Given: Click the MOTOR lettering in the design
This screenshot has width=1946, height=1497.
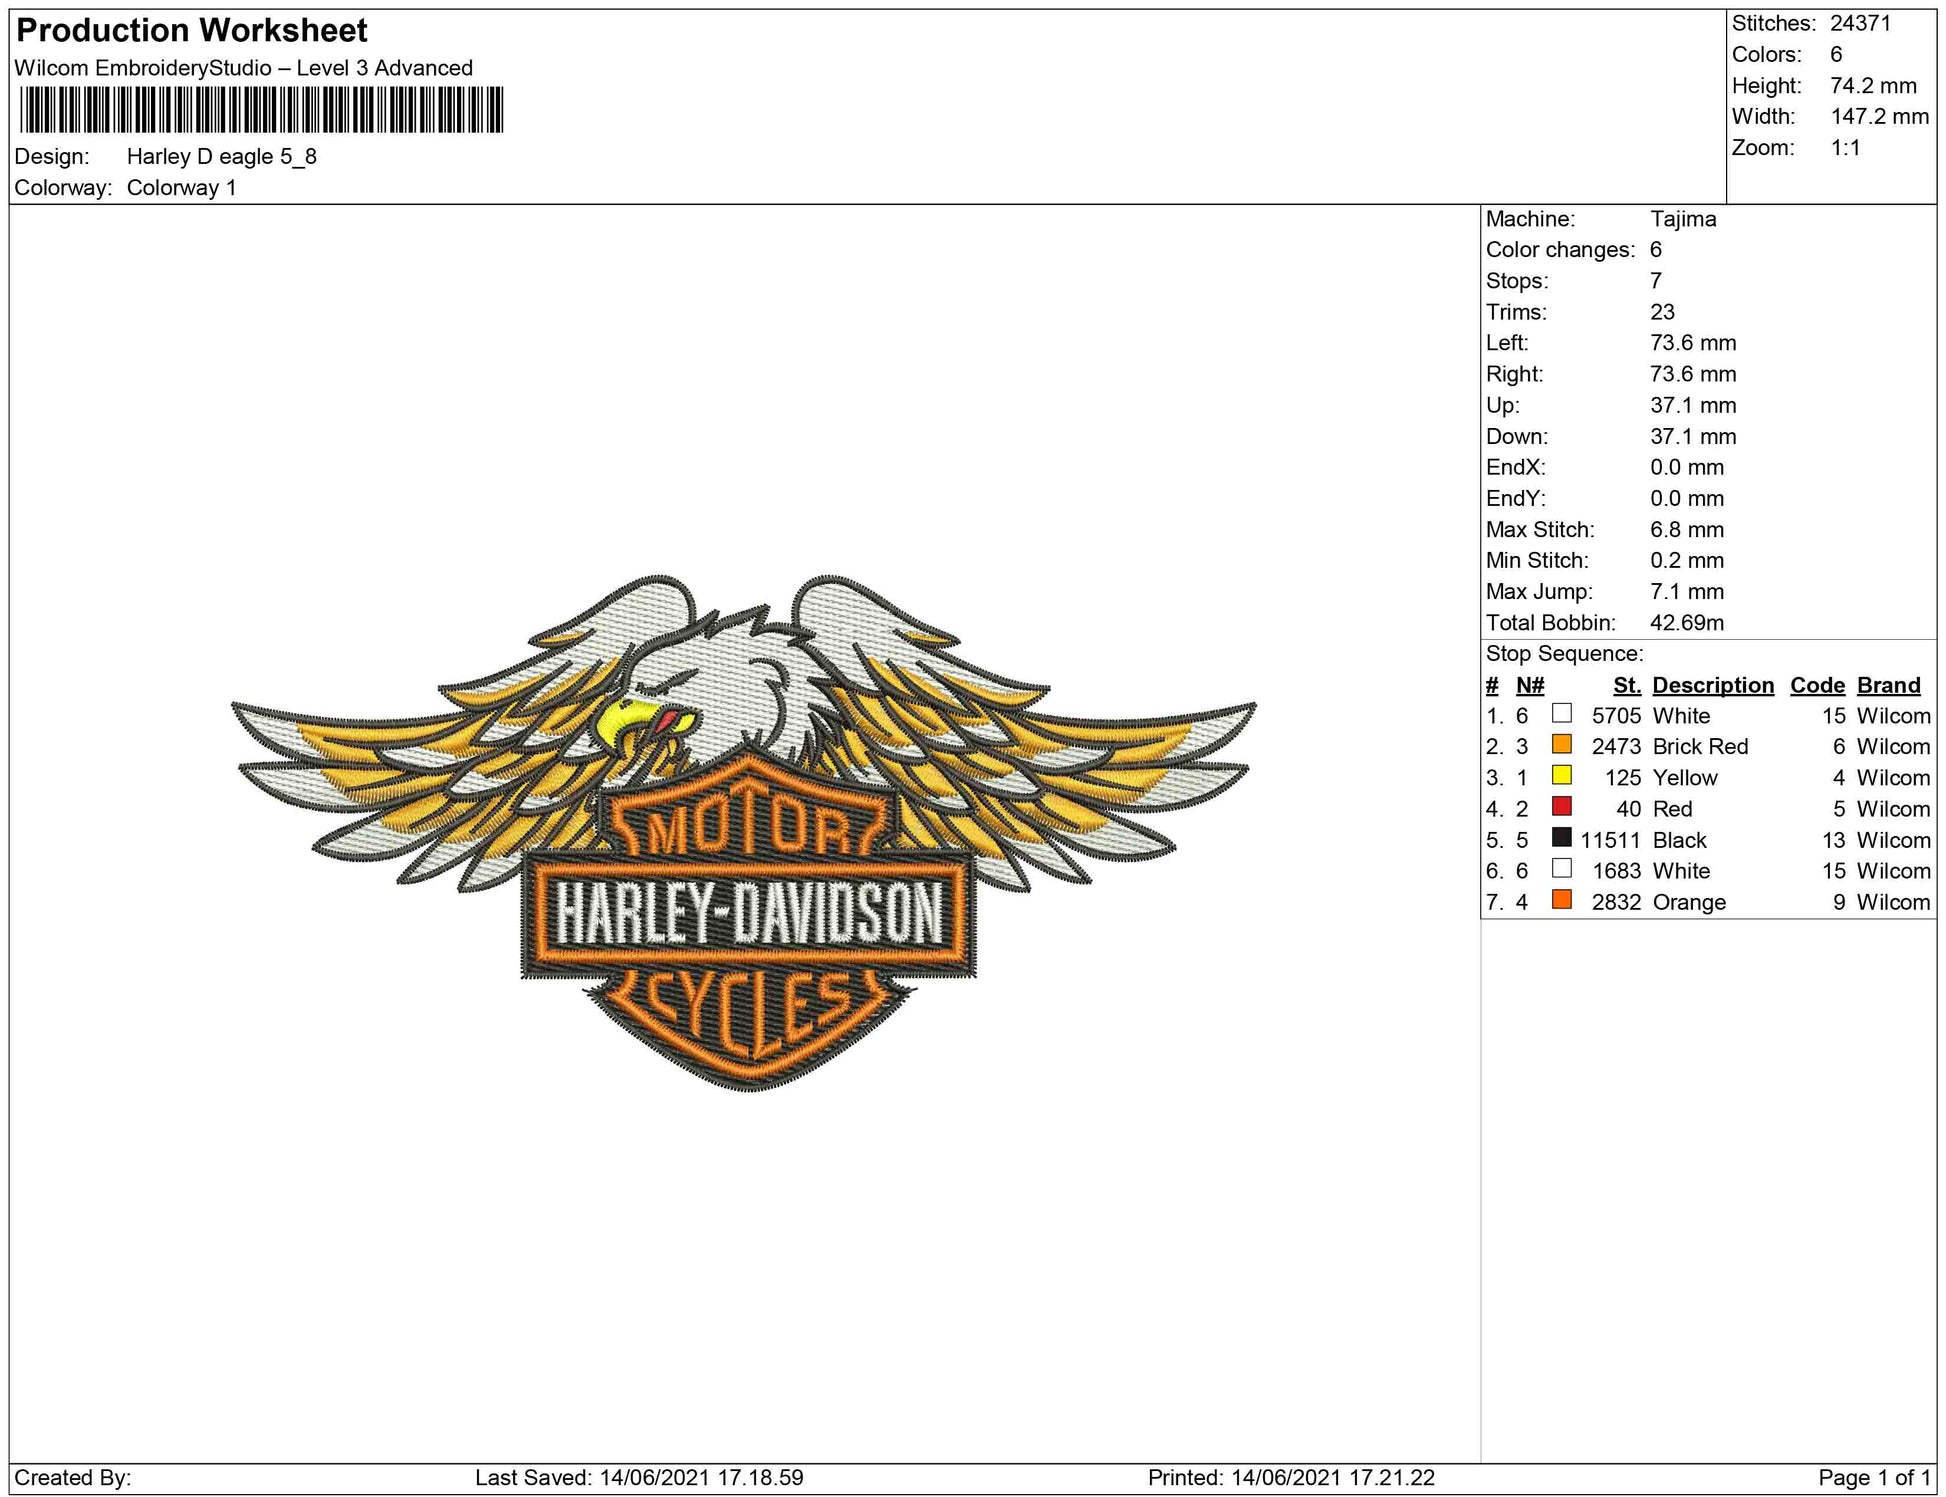Looking at the screenshot, I should coord(748,828).
